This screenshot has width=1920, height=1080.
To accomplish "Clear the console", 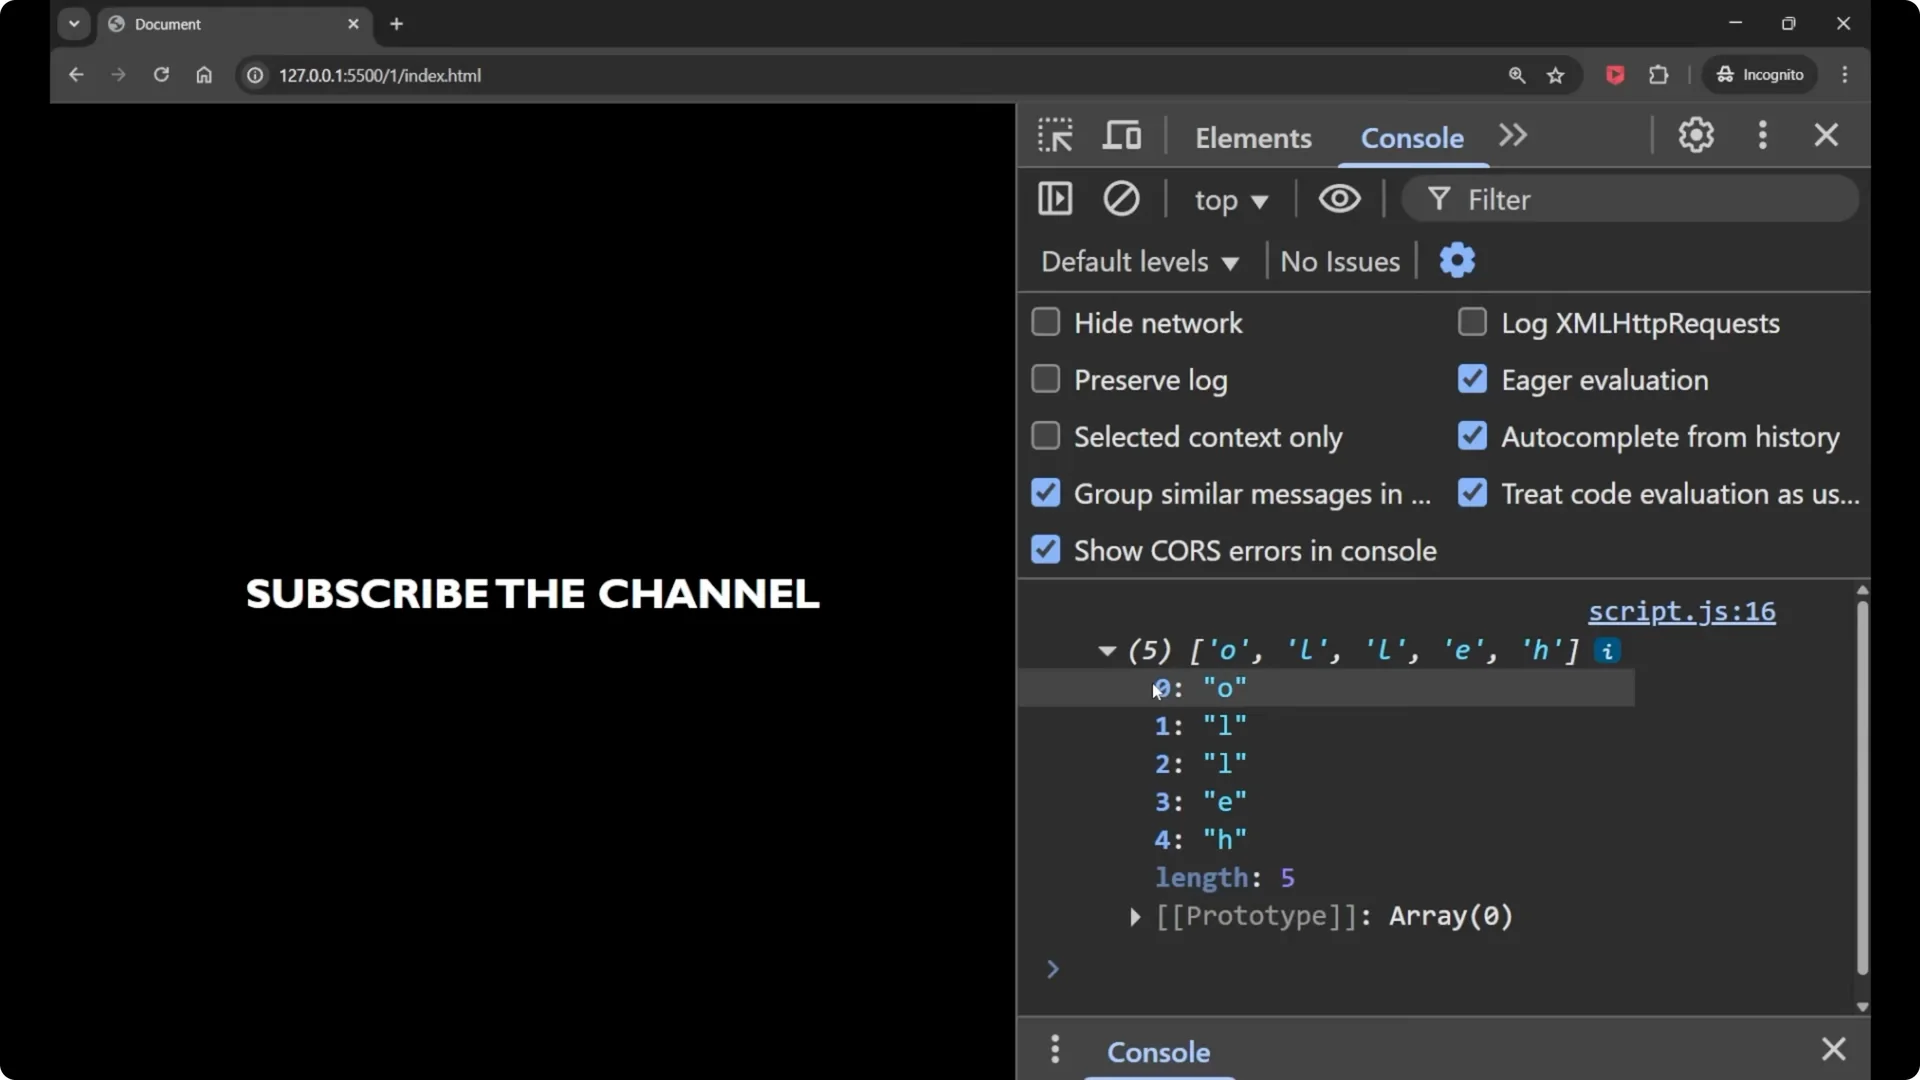I will pyautogui.click(x=1121, y=199).
